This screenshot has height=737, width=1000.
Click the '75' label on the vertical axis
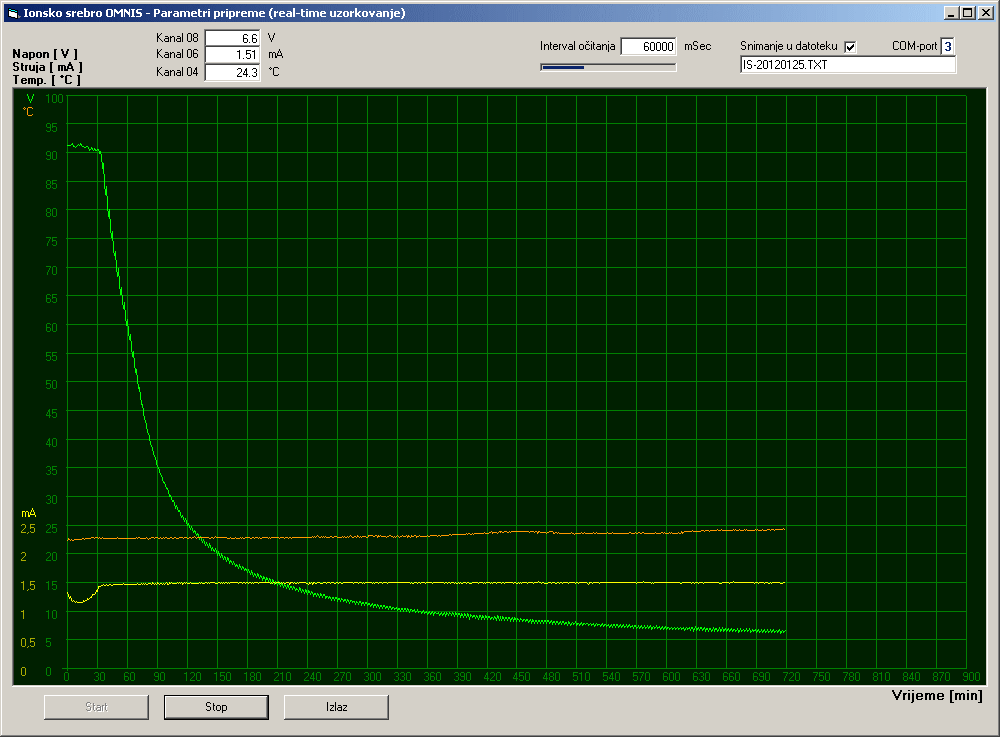[52, 242]
